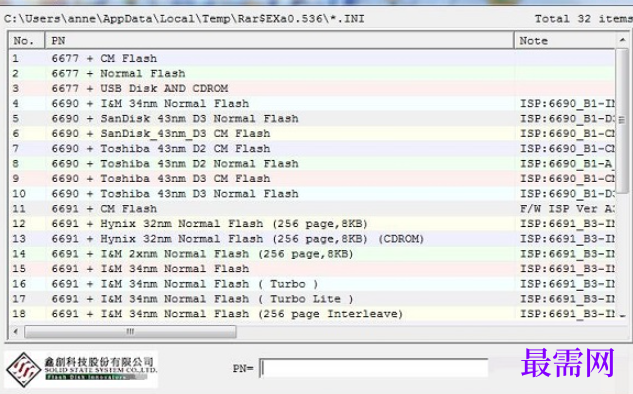
Task: Click the 'Total 32 items' count text
Action: (x=584, y=19)
